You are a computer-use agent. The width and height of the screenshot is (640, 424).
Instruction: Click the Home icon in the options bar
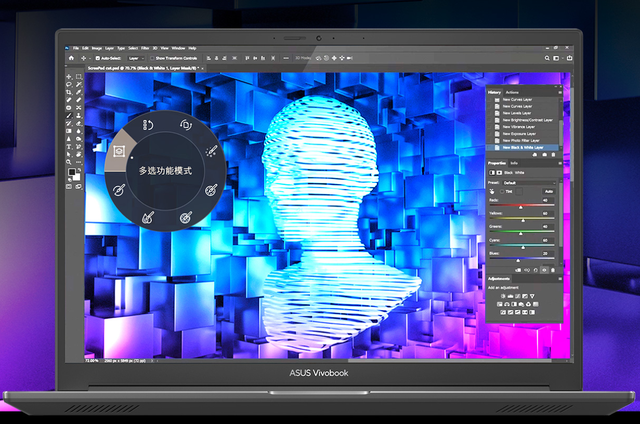click(72, 59)
